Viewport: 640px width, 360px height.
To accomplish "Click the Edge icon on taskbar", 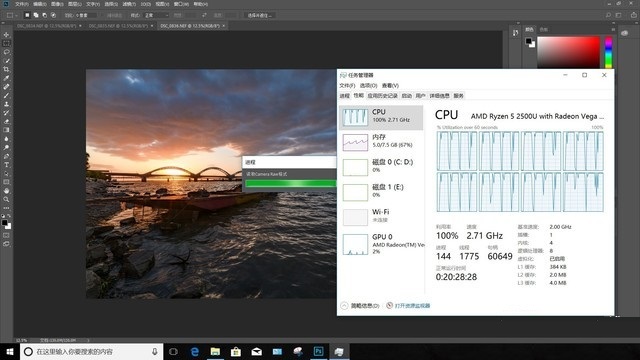I will (194, 351).
